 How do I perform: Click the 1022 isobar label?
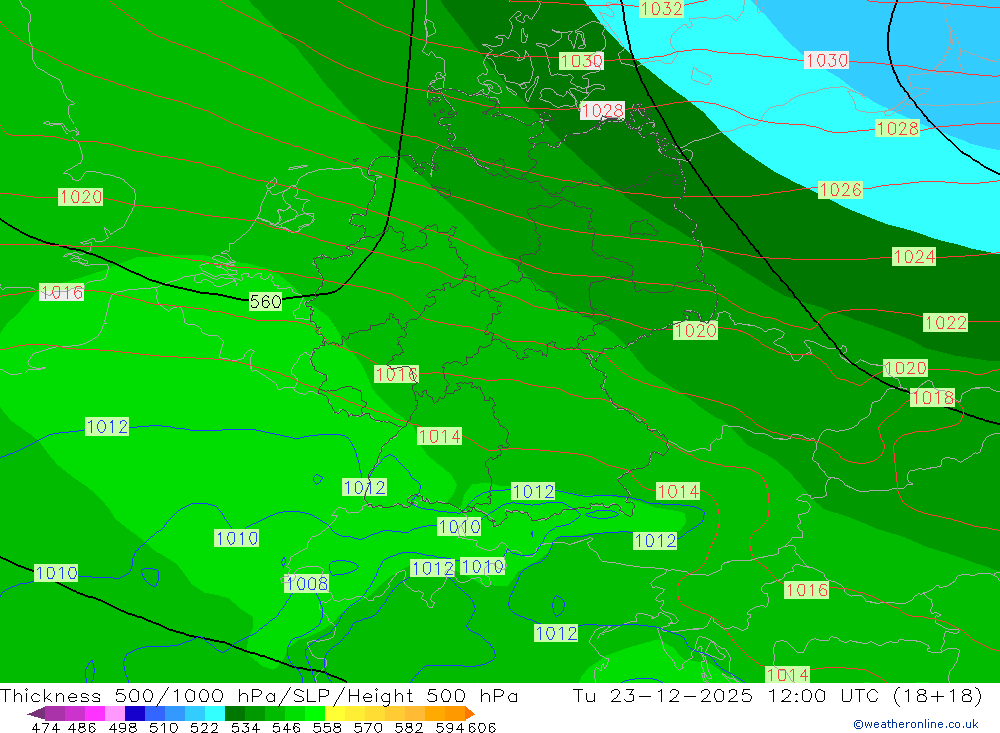point(945,322)
